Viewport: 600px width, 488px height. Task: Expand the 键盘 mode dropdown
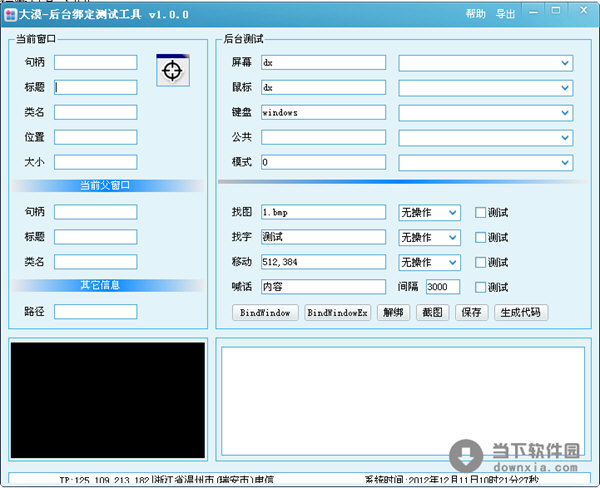point(486,113)
